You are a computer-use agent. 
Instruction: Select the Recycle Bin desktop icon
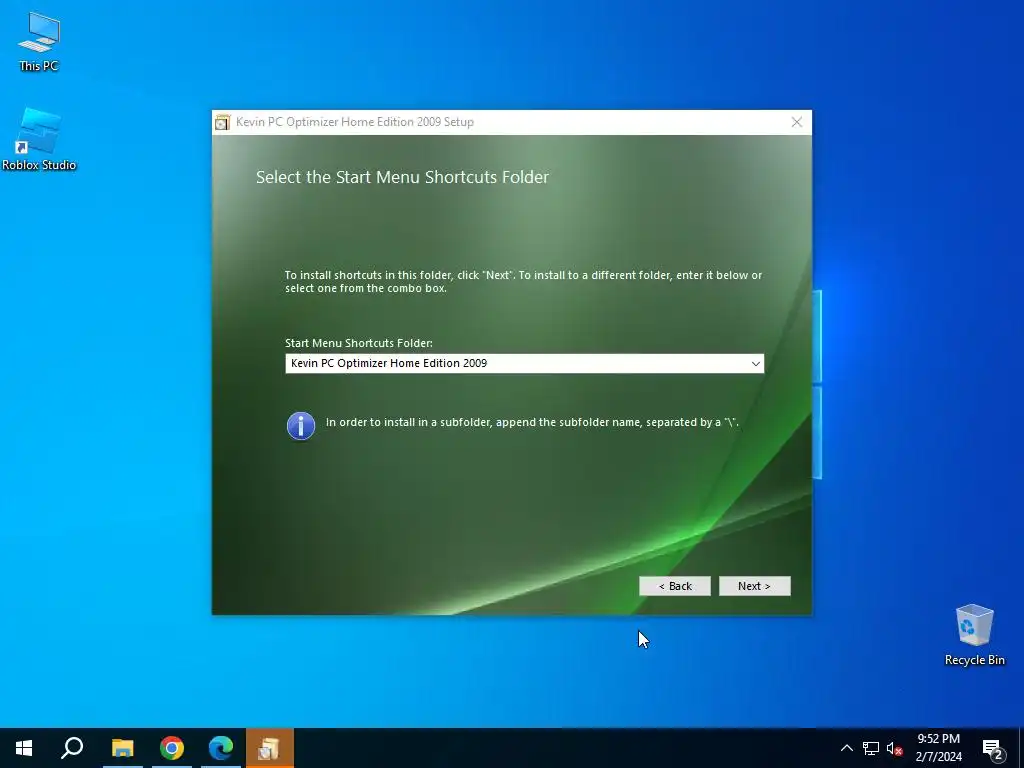pyautogui.click(x=974, y=634)
